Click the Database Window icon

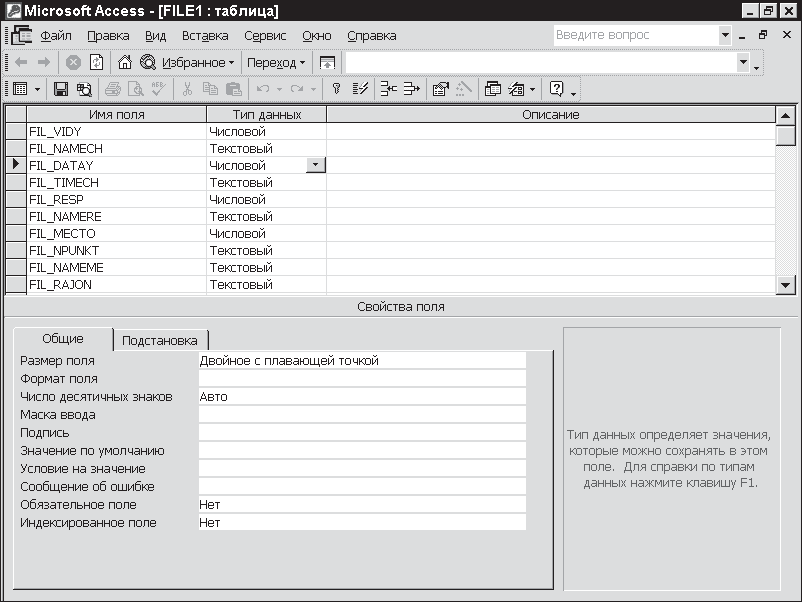(x=493, y=89)
